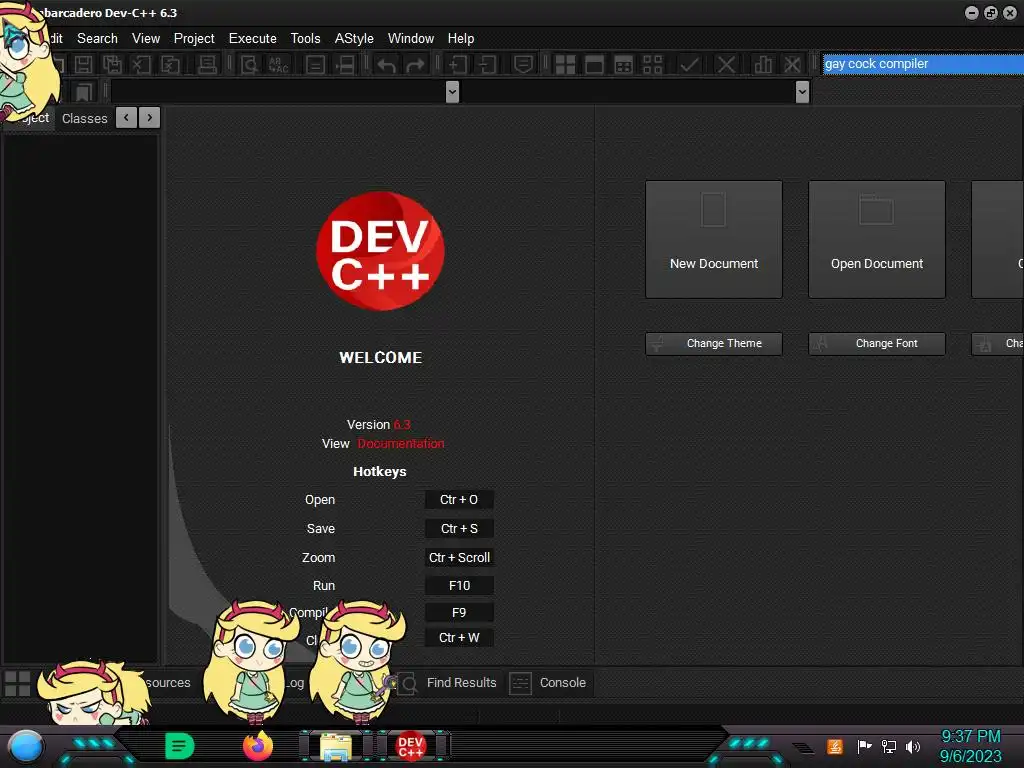1024x768 pixels.
Task: Click the F9 hotkey box
Action: click(459, 613)
